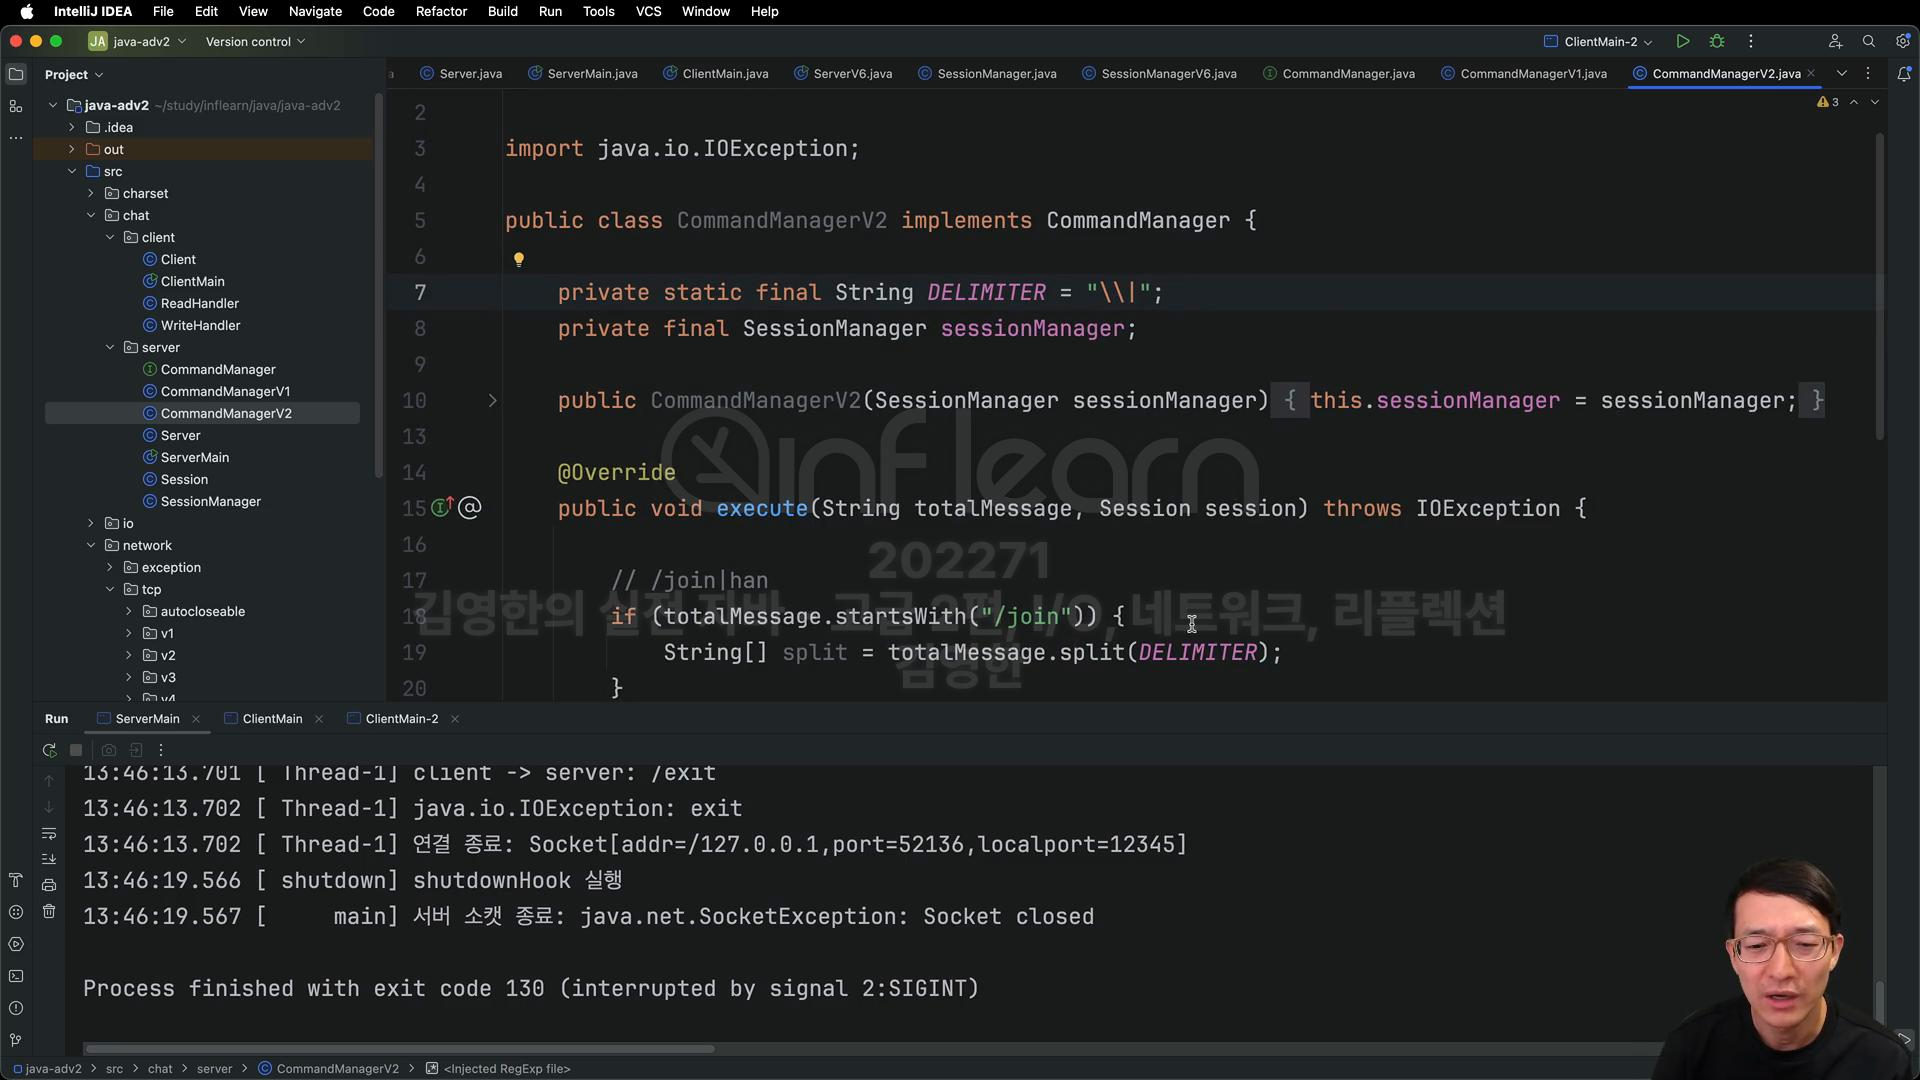Expand the autocloseable package
Viewport: 1920px width, 1080px height.
click(x=129, y=611)
